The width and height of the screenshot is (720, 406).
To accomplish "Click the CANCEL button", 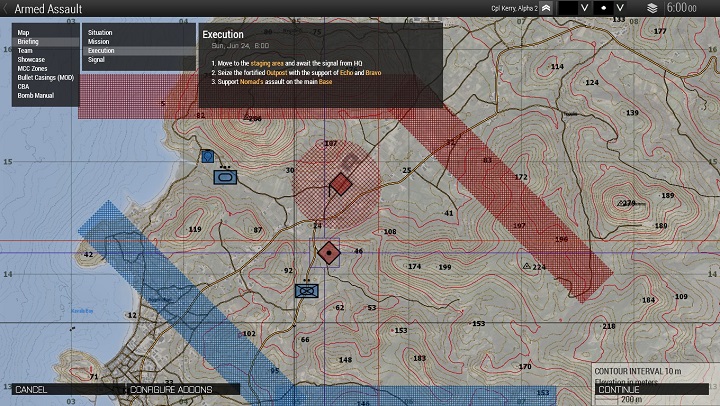I will (x=68, y=389).
